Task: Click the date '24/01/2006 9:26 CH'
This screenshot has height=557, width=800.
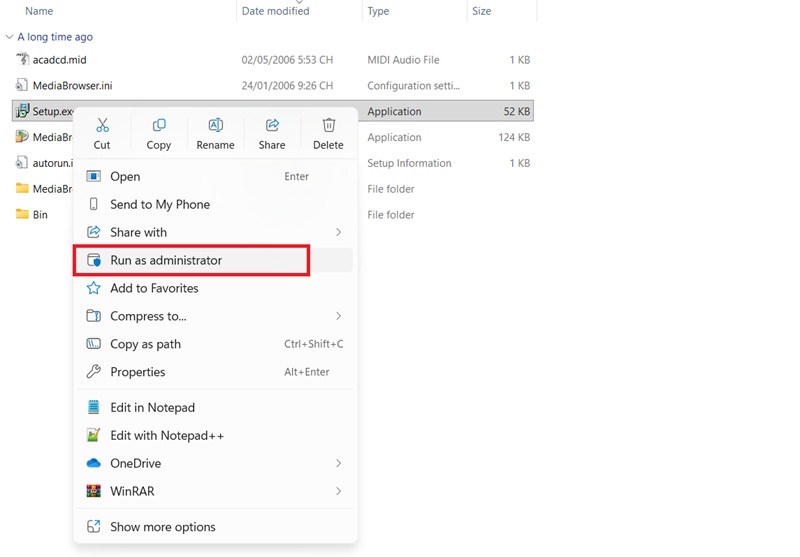Action: (287, 85)
